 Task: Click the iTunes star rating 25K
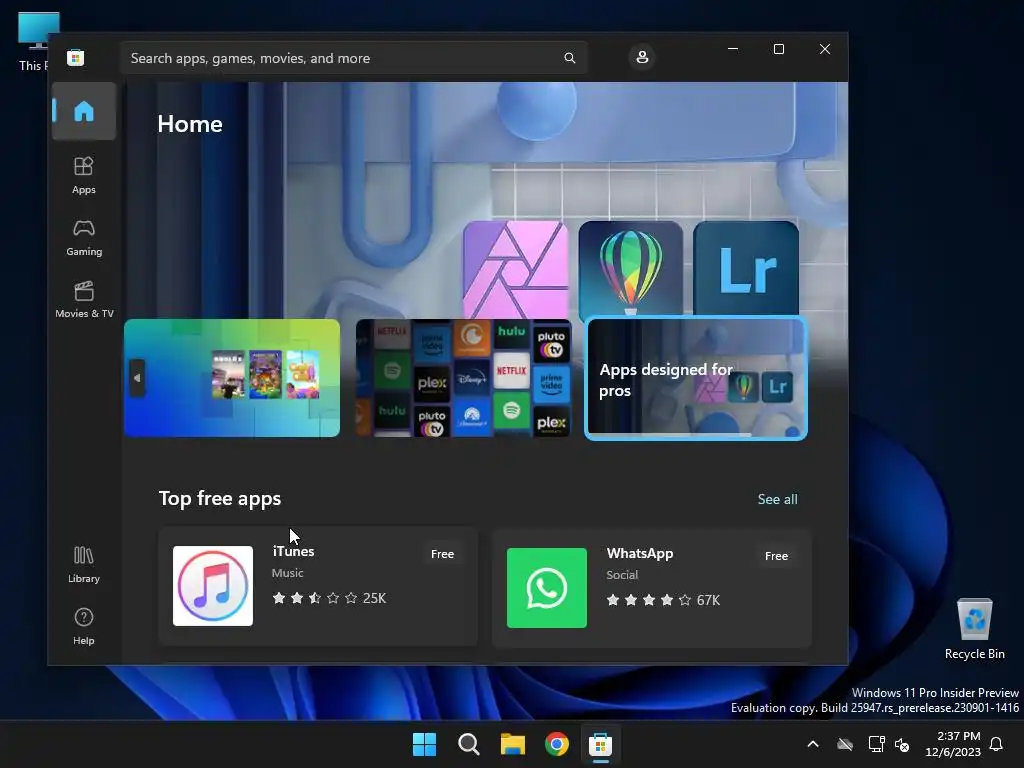pyautogui.click(x=329, y=598)
